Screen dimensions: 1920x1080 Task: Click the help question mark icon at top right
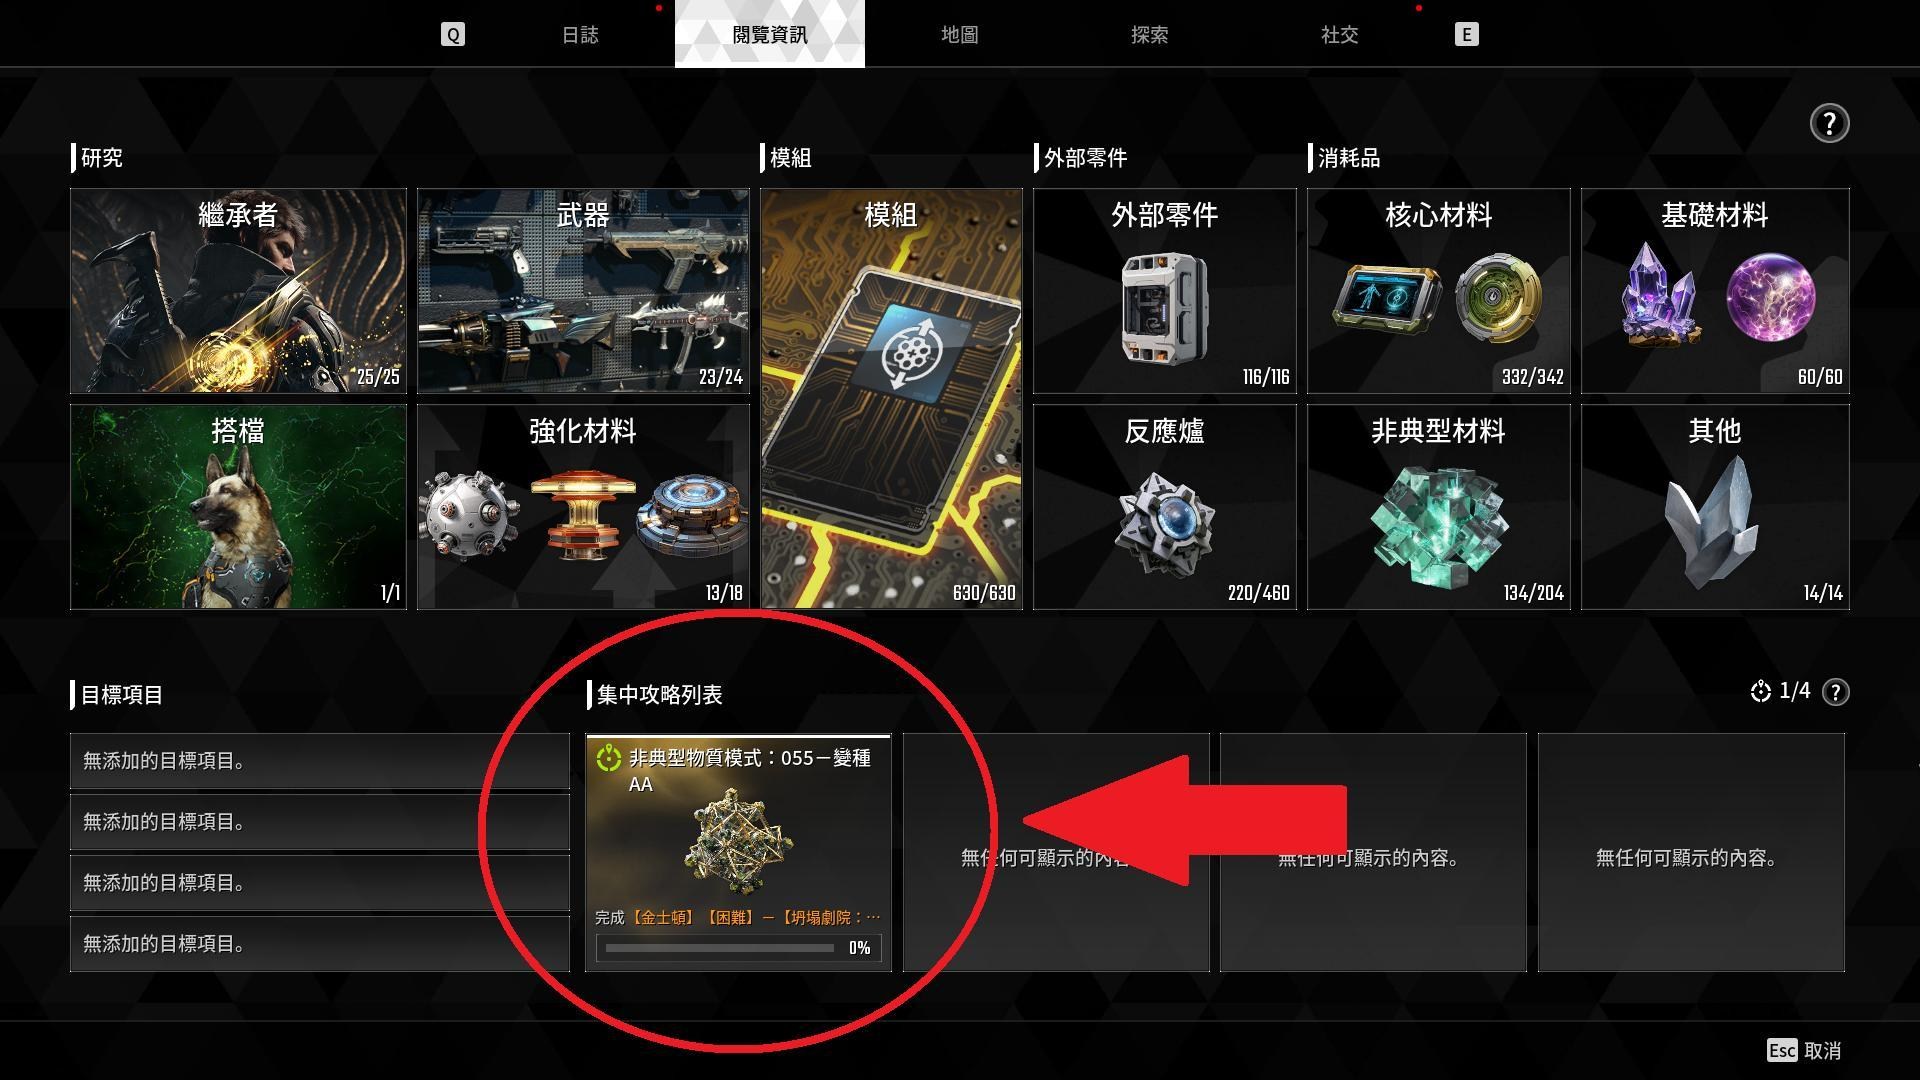(1829, 124)
